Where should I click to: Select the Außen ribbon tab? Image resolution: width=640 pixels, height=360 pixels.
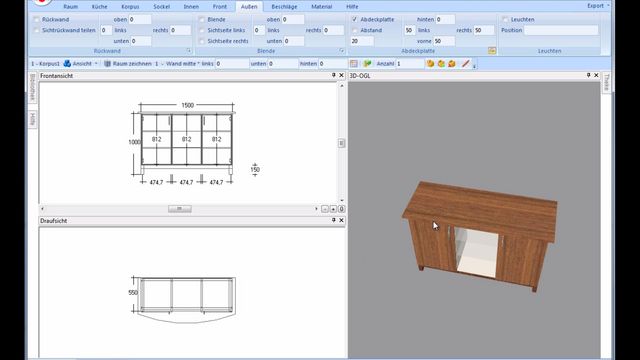click(249, 7)
